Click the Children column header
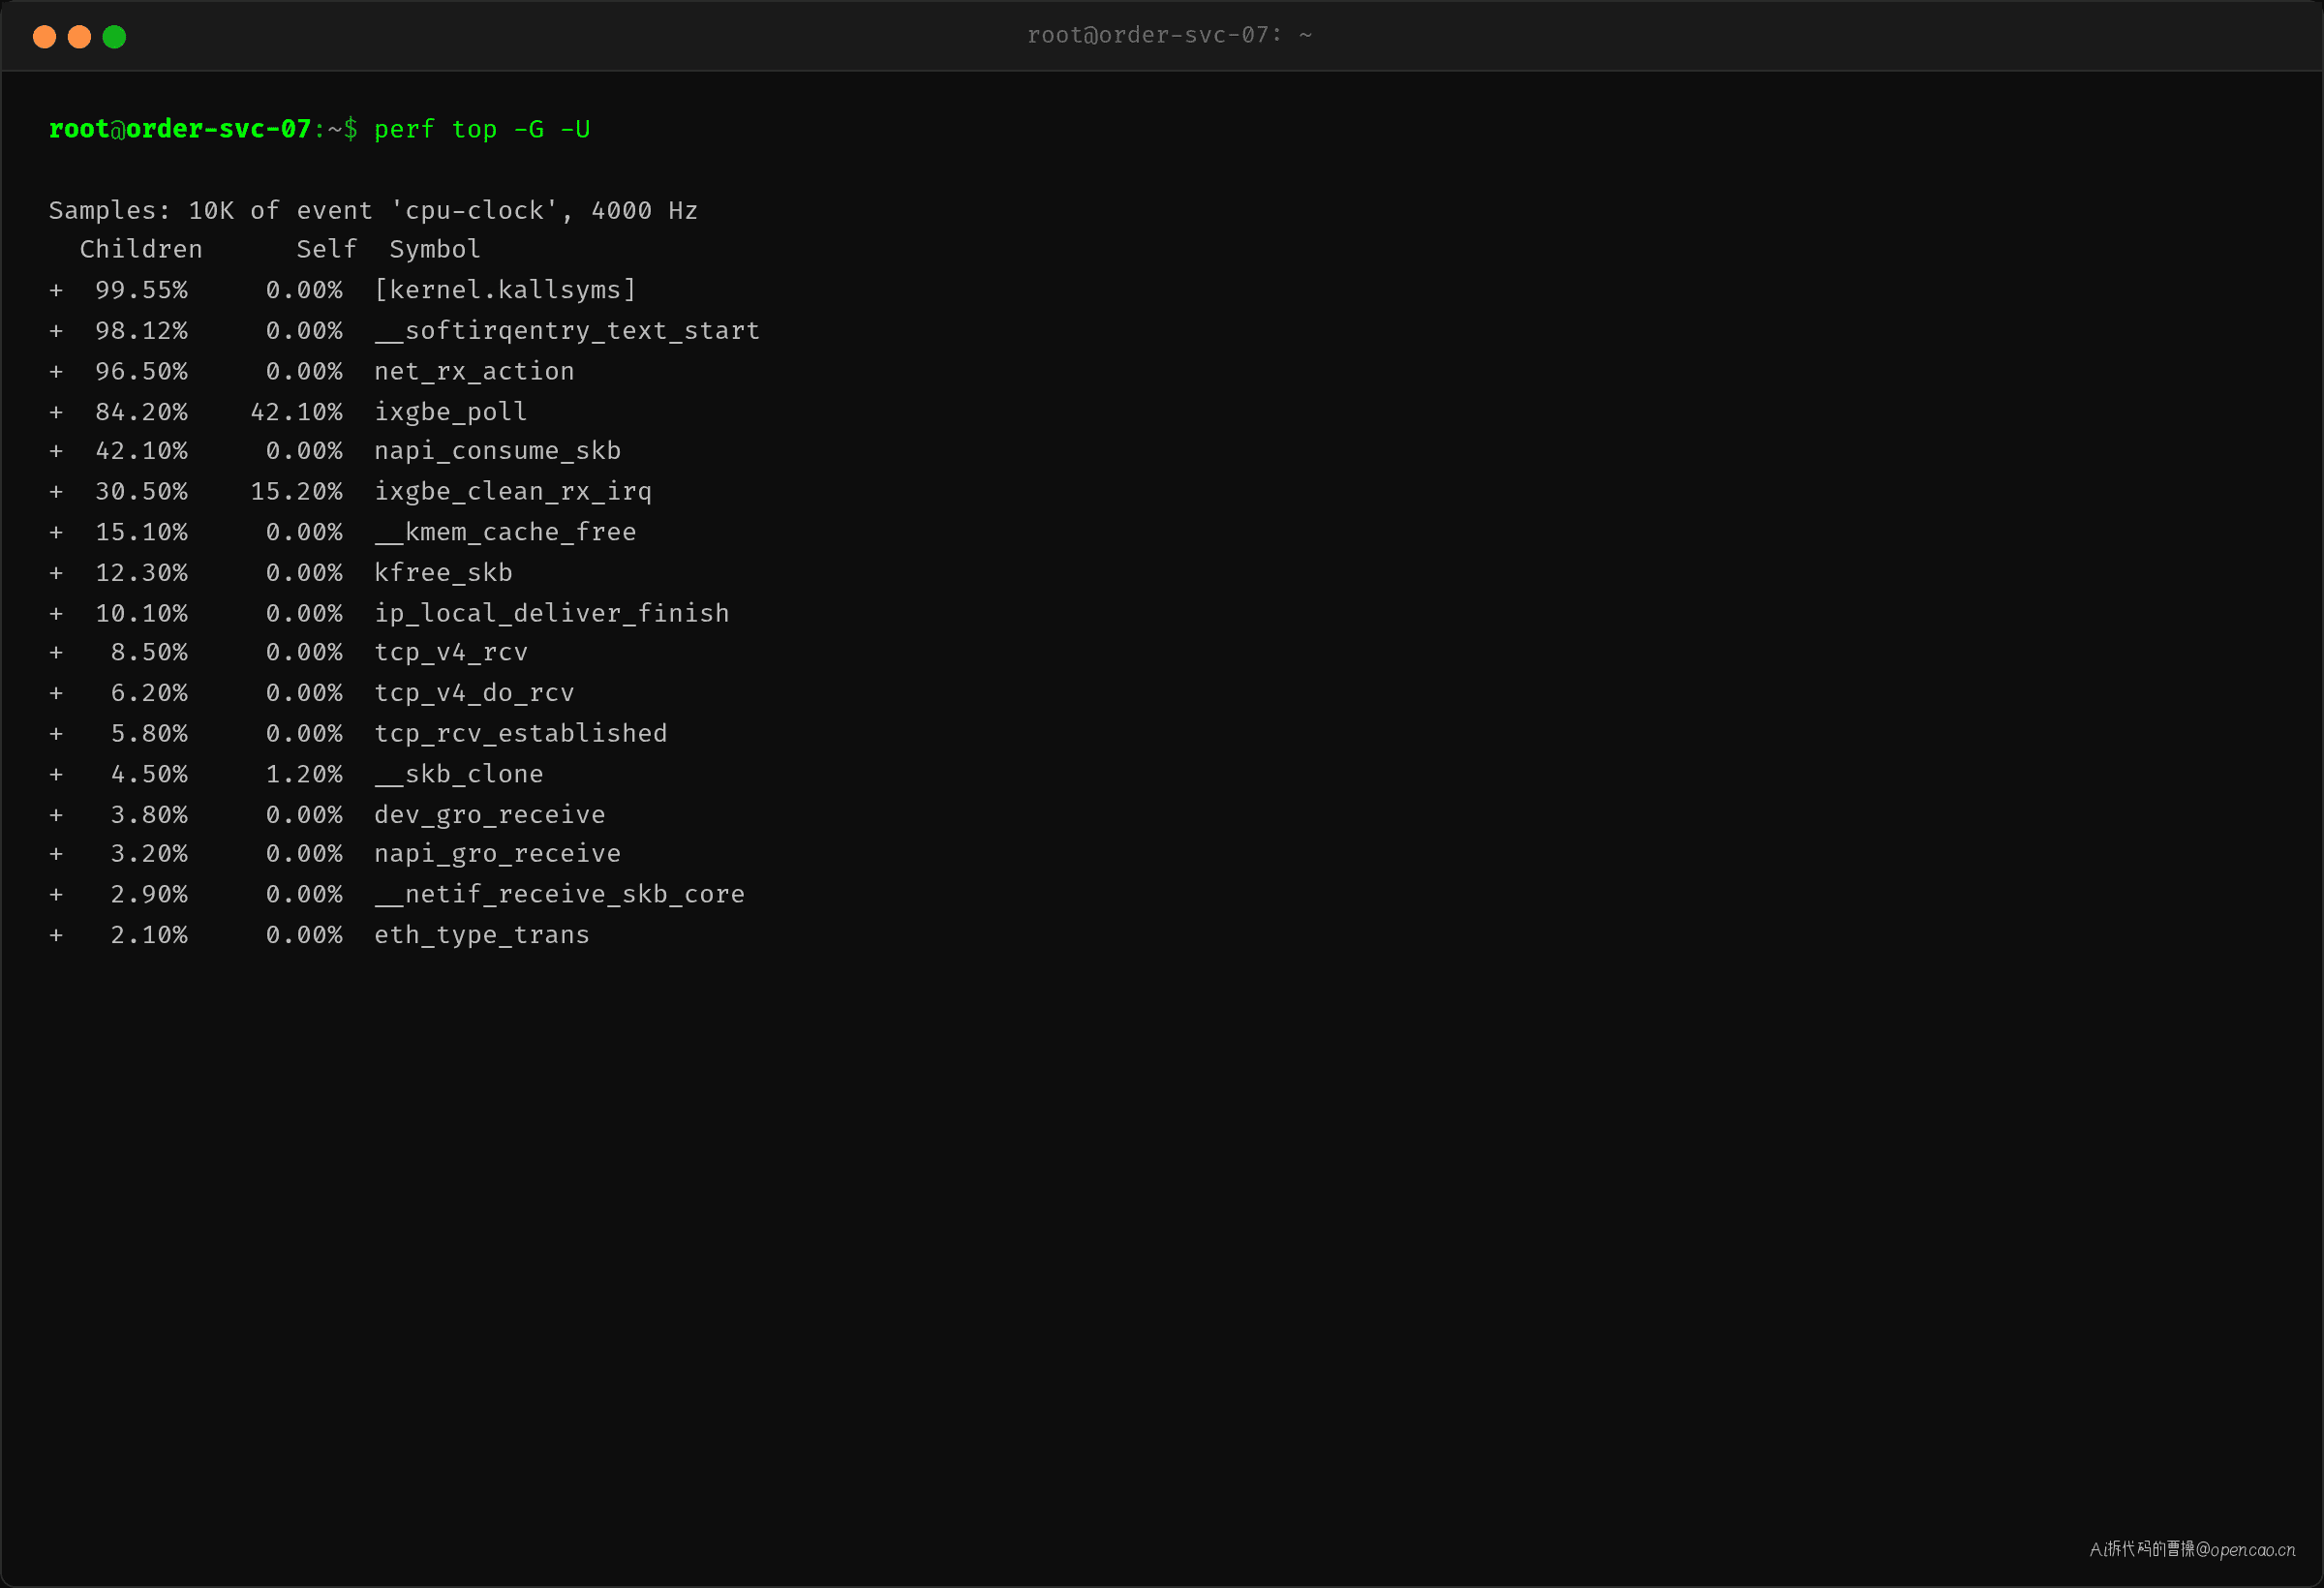 click(141, 249)
